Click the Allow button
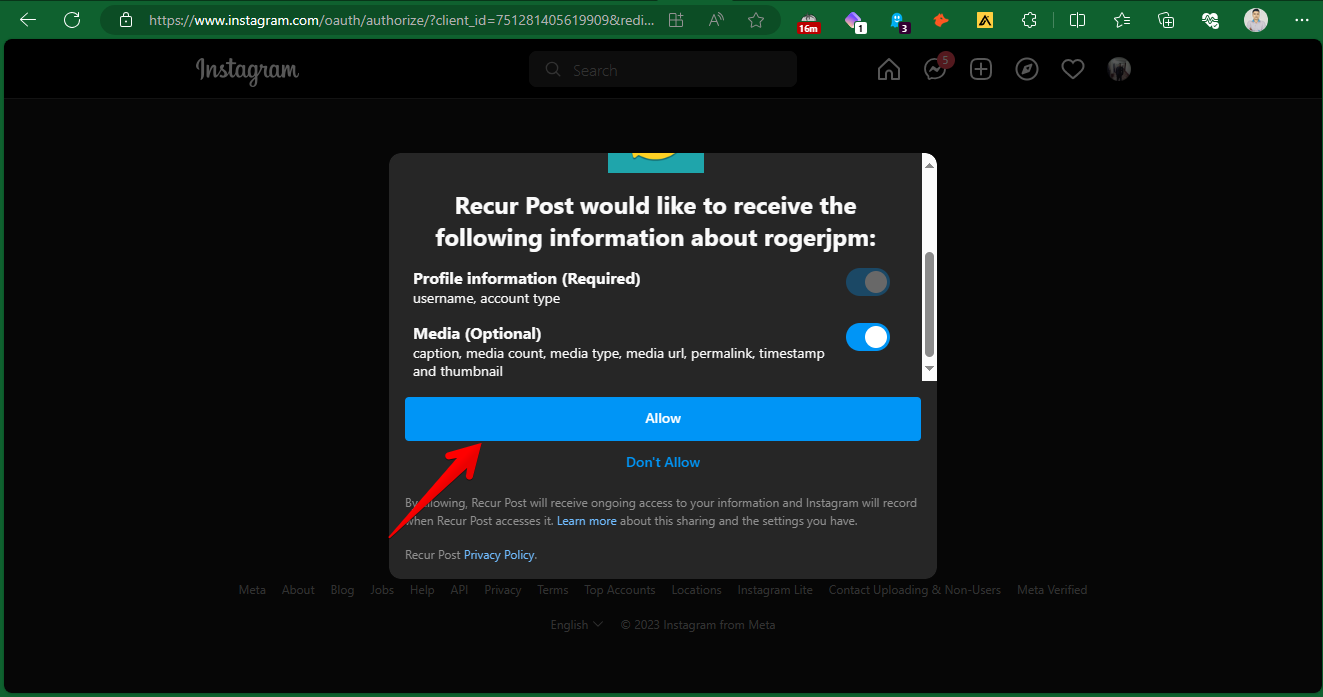1323x697 pixels. pos(662,419)
